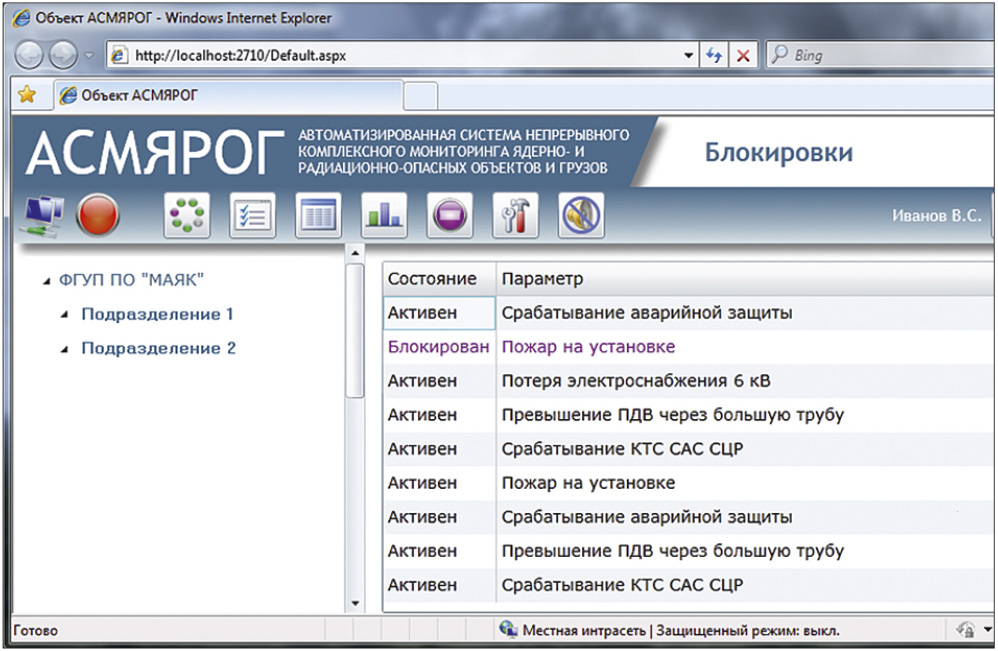Viewport: 998px width, 651px height.
Task: Open the circle of green dots icon
Action: coord(186,215)
